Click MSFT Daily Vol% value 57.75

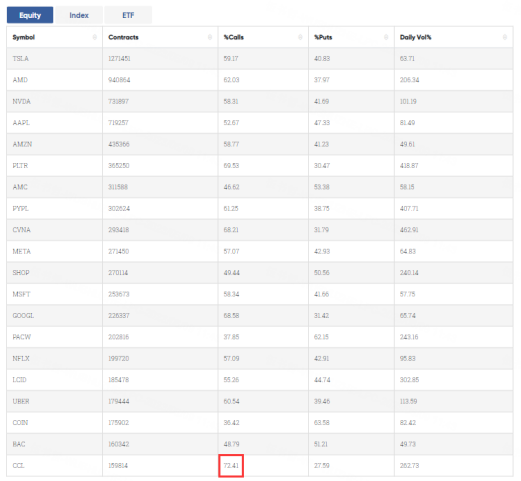pos(407,294)
